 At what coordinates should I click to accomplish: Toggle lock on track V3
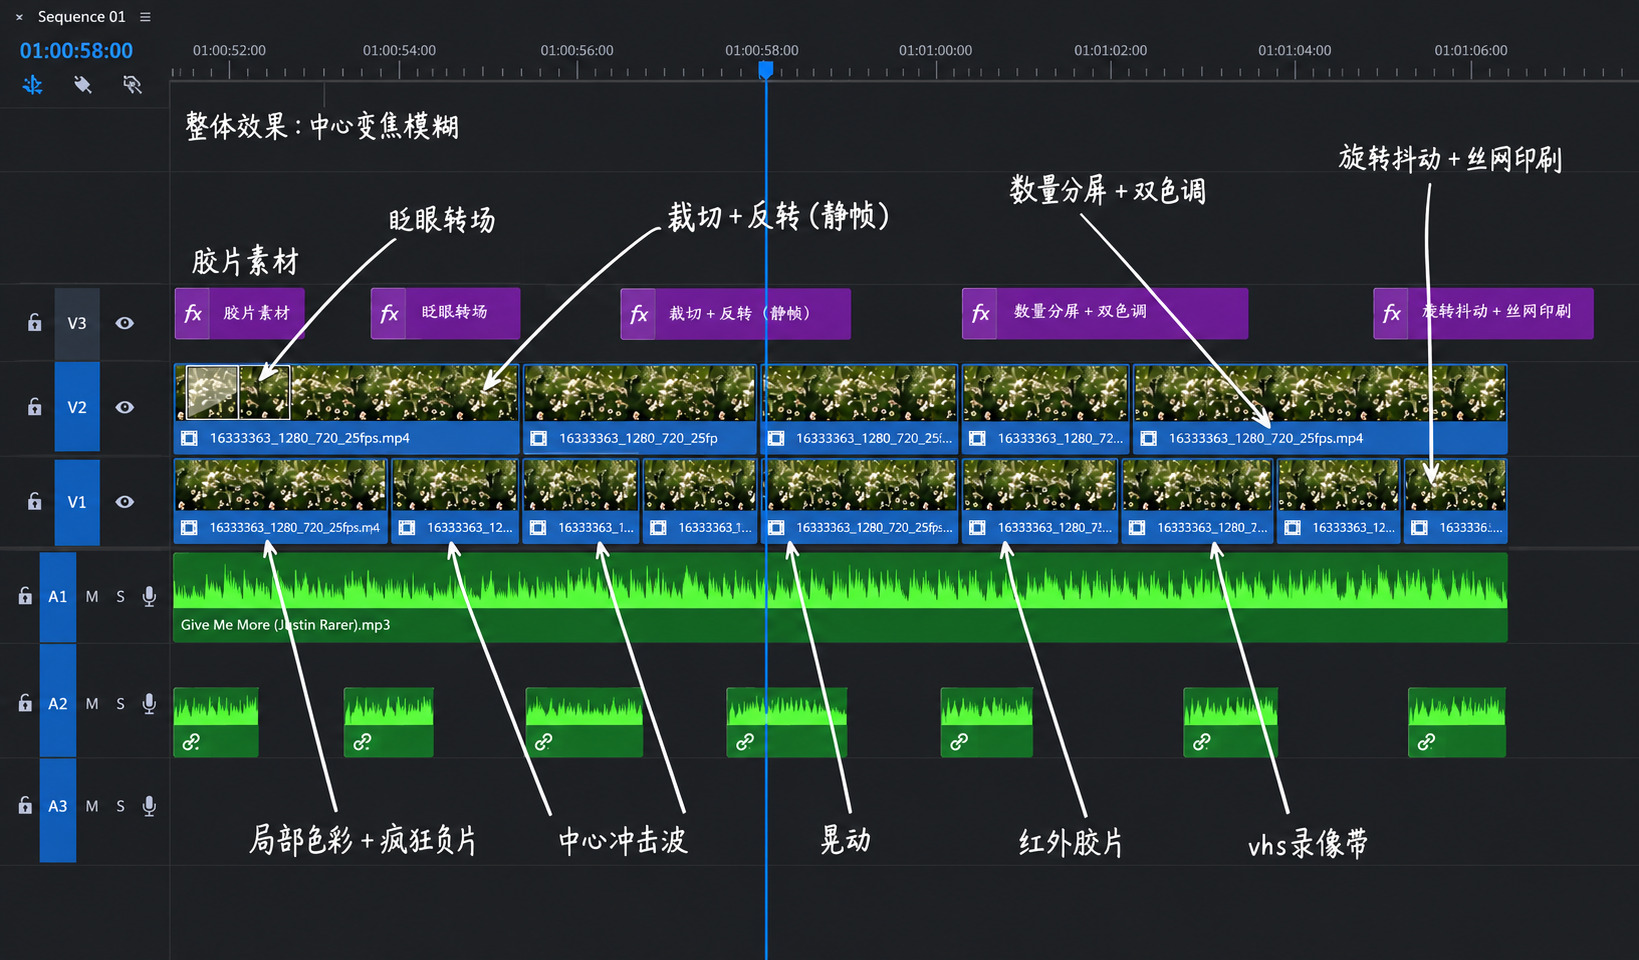click(34, 323)
